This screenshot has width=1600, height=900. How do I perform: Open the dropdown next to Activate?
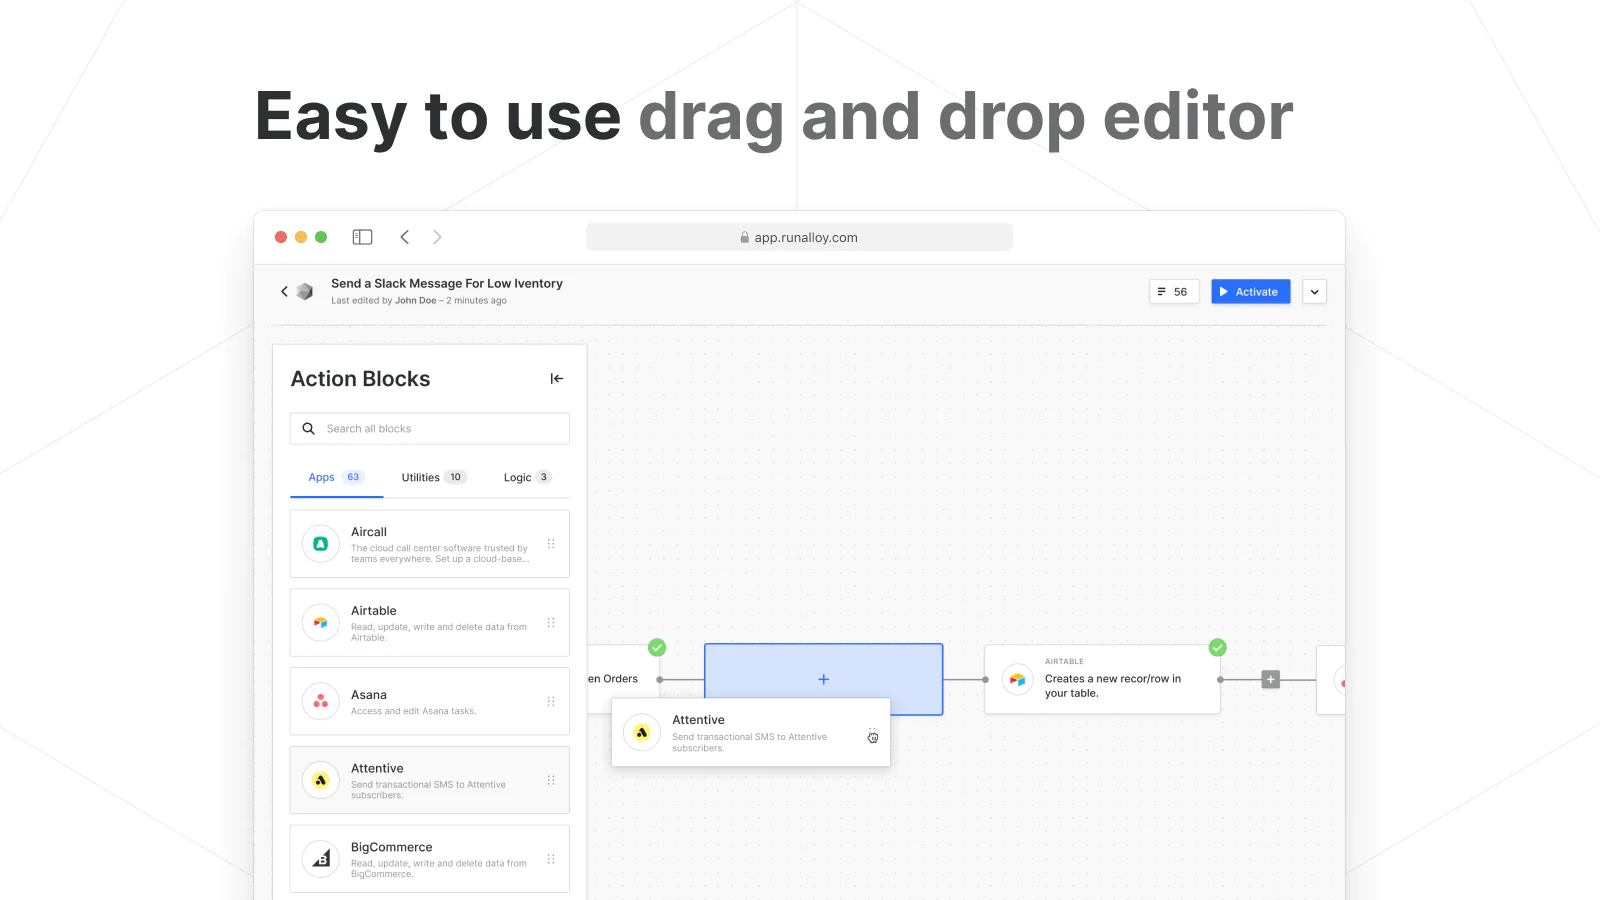[x=1314, y=292]
